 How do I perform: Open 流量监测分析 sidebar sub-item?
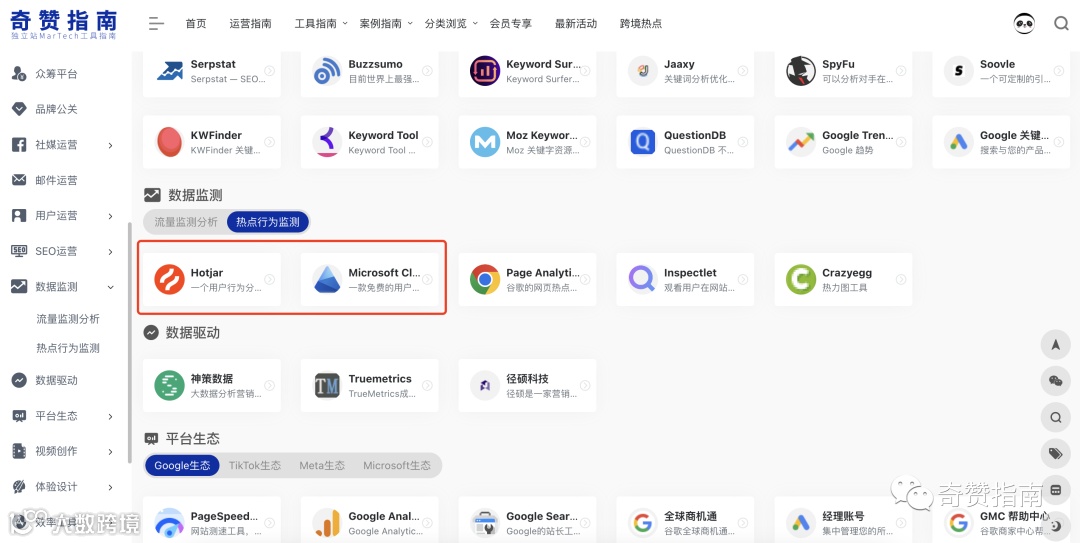(x=68, y=319)
